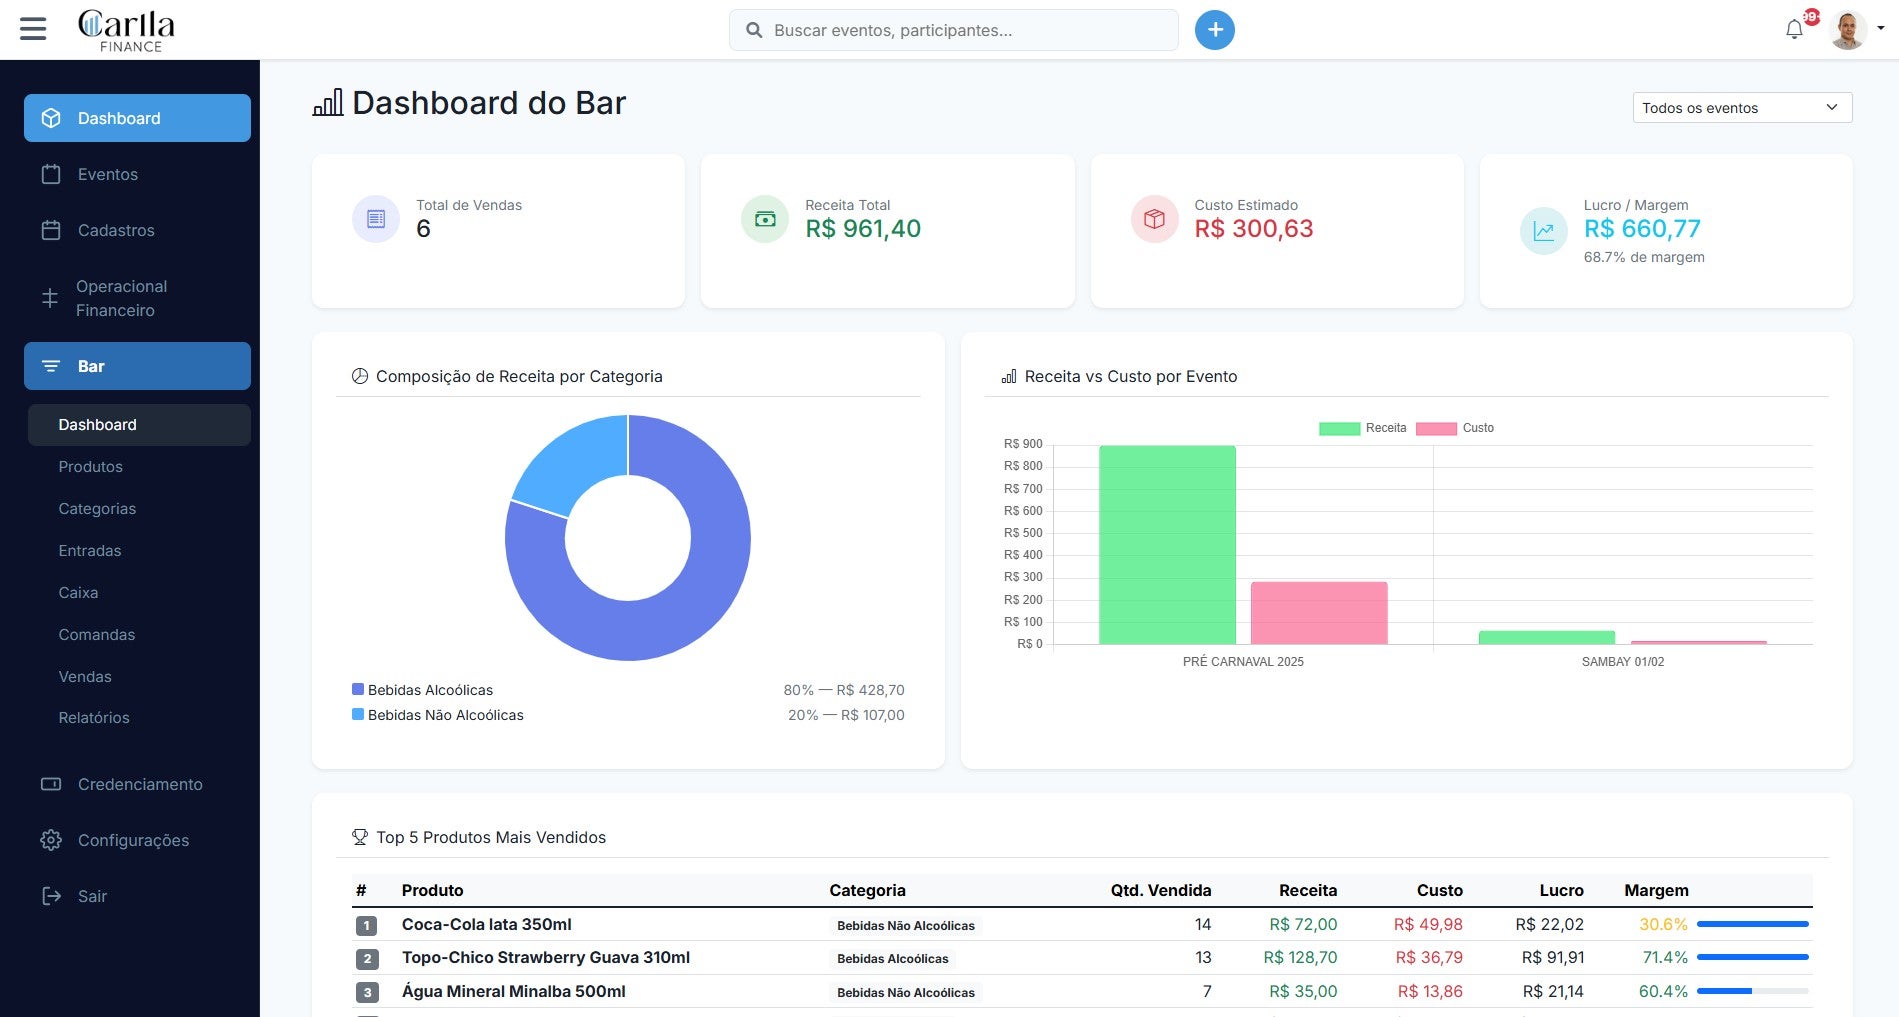
Task: Open the Configurações gear icon
Action: coord(51,840)
